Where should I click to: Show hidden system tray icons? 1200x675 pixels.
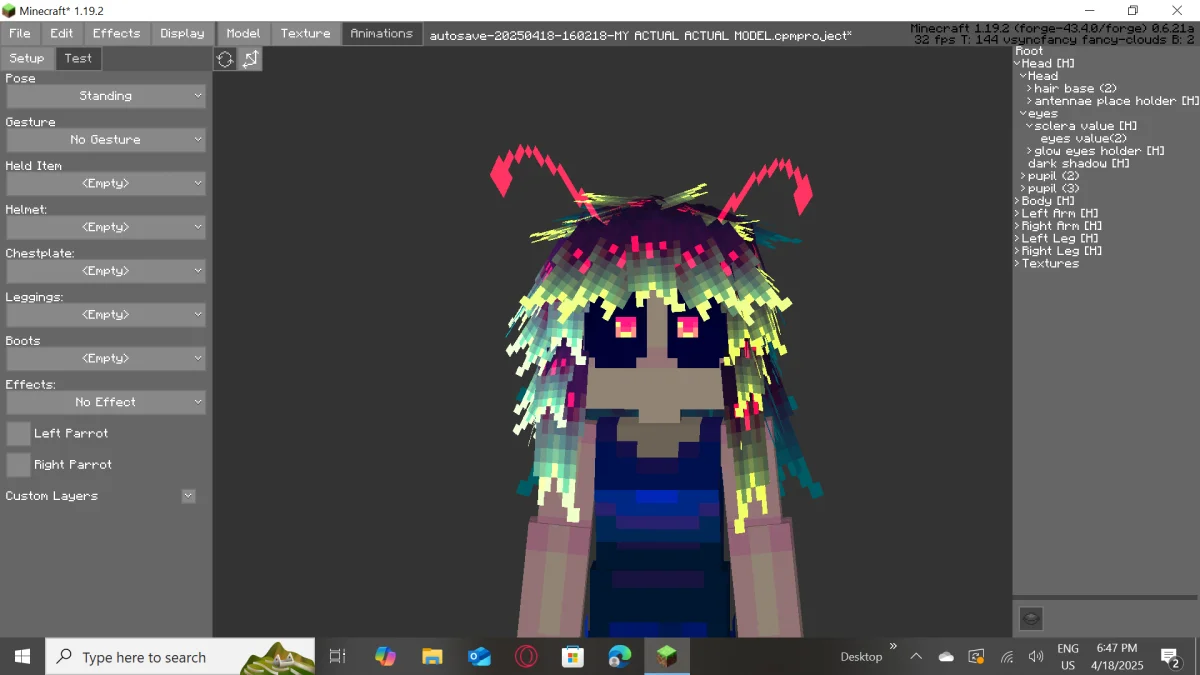click(x=916, y=657)
